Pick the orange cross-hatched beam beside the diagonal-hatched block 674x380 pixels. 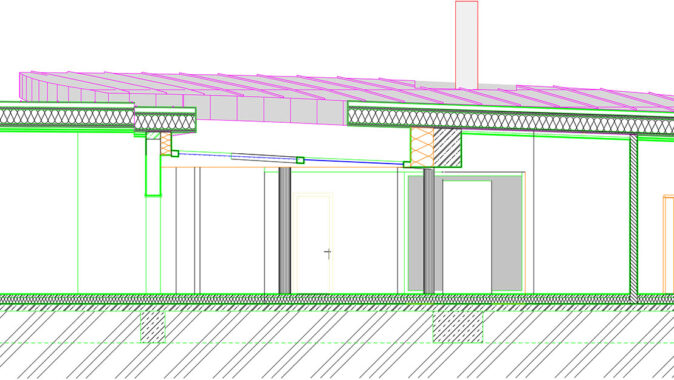coord(422,147)
